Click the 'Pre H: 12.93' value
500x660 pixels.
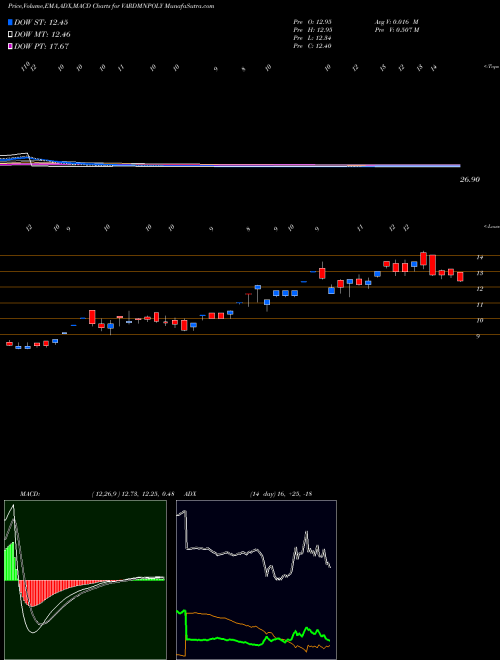(312, 30)
